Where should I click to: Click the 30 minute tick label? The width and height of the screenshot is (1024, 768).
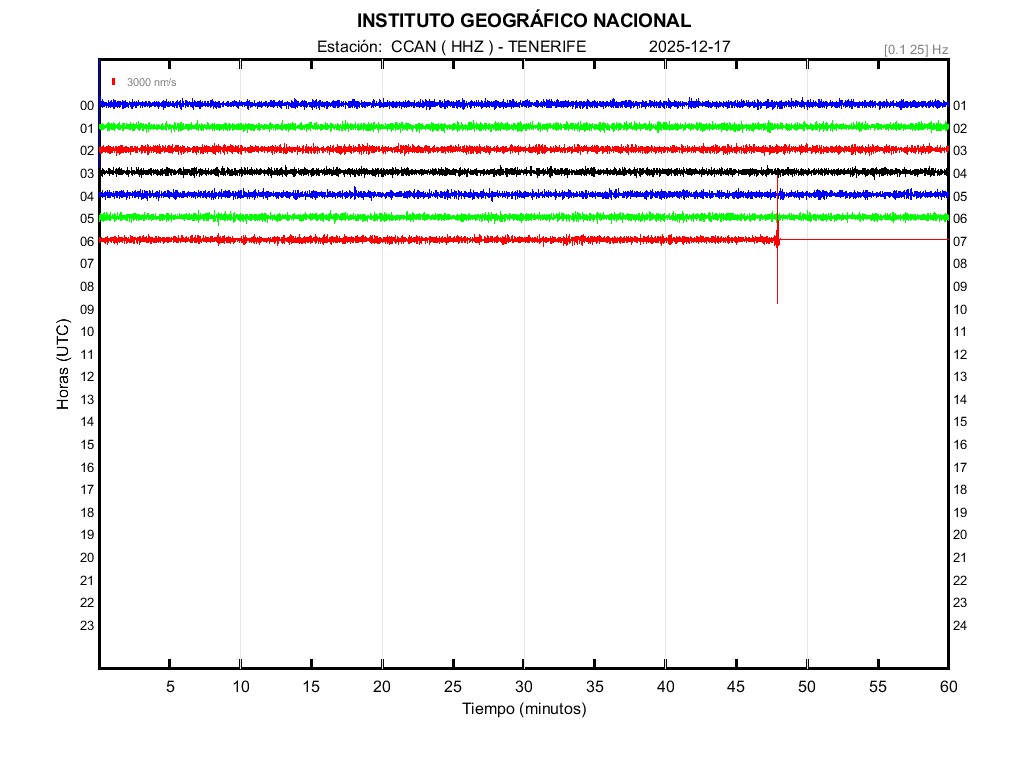[x=524, y=687]
